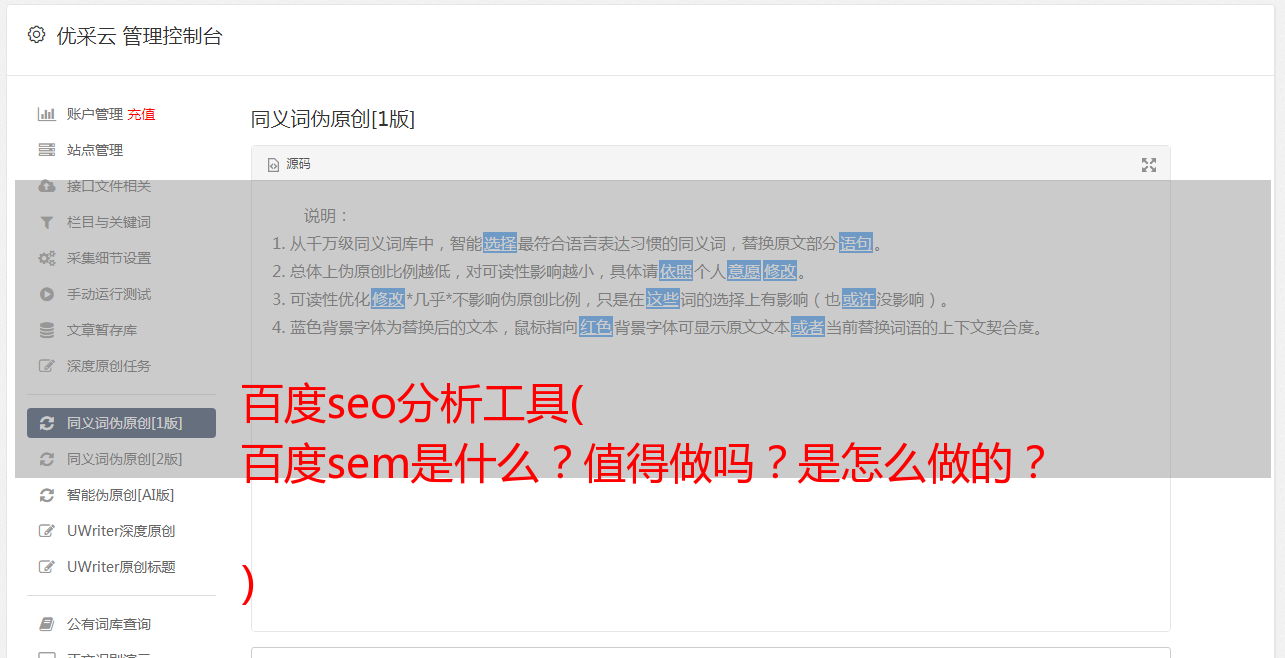Click the red 充值 recharge link
This screenshot has height=658, width=1285.
click(141, 114)
